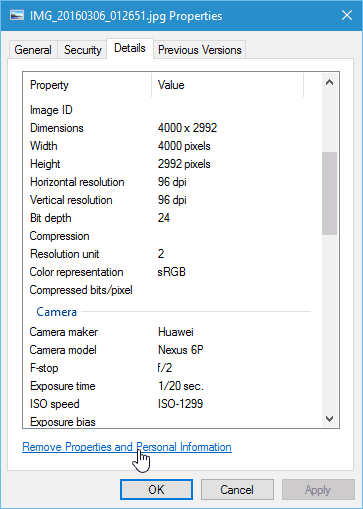Image resolution: width=363 pixels, height=509 pixels.
Task: Click the scroll up arrow
Action: 329,82
